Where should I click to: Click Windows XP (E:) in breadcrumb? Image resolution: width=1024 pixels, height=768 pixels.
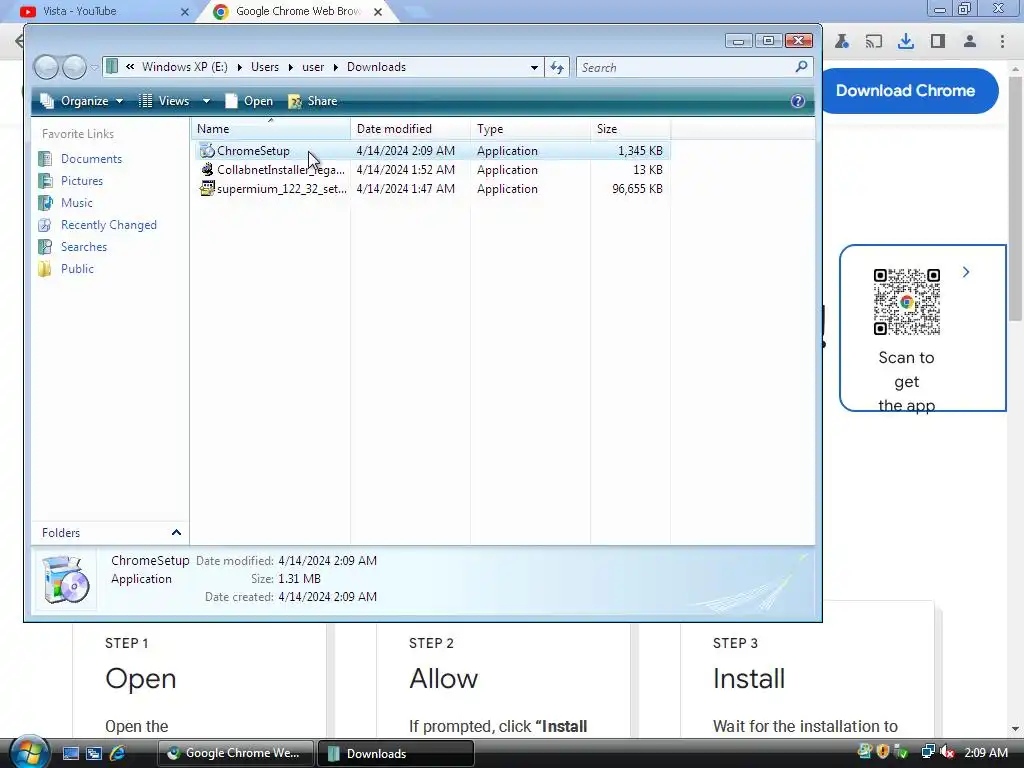[x=185, y=67]
